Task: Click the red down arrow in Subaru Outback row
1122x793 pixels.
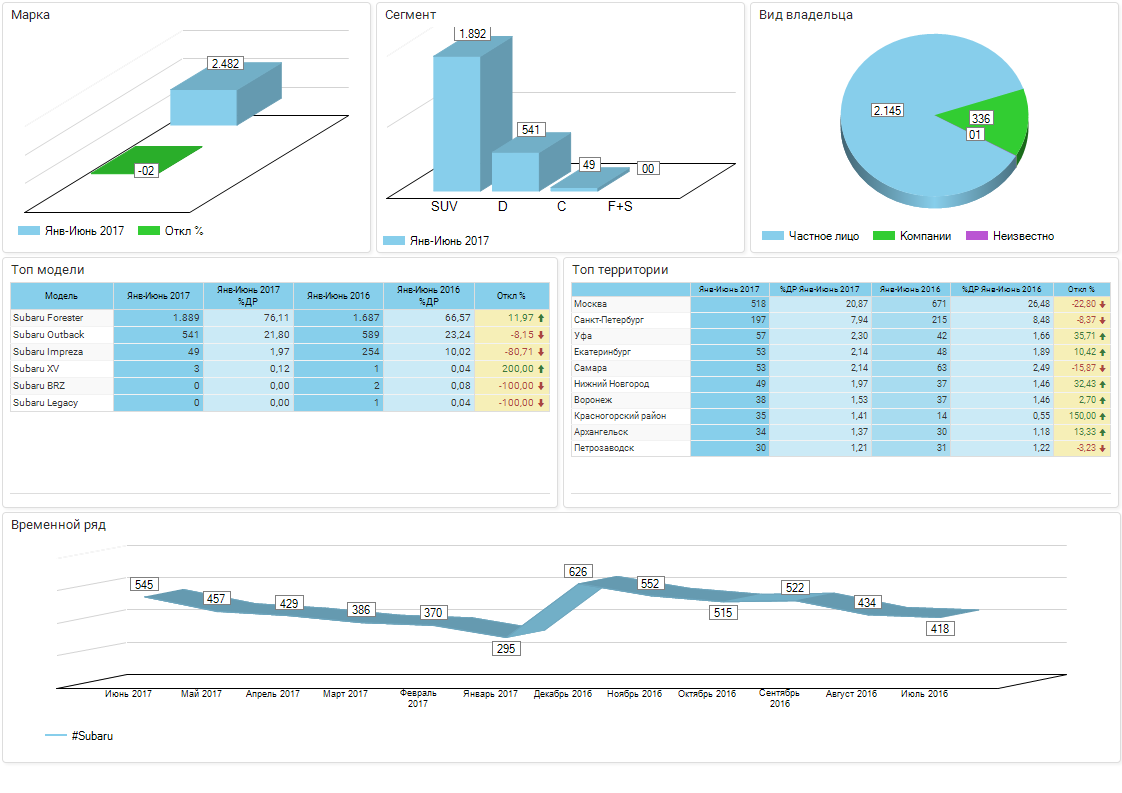Action: pos(541,335)
